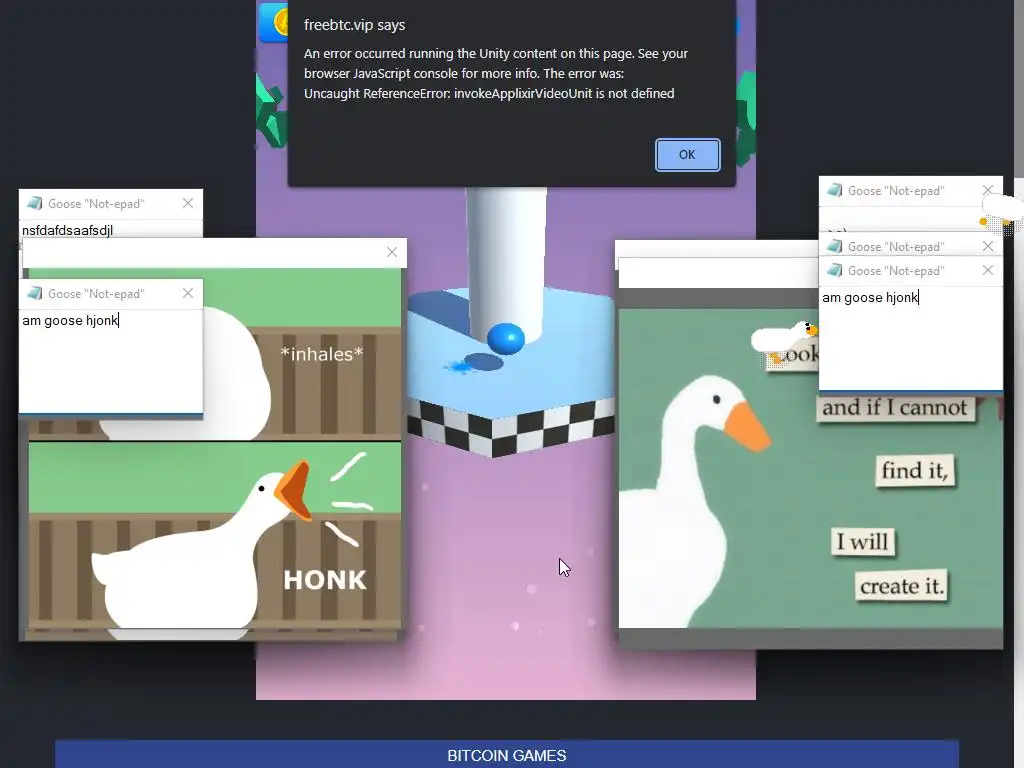Close the right Not-epad window with 'am goose hjonk'

pyautogui.click(x=987, y=270)
